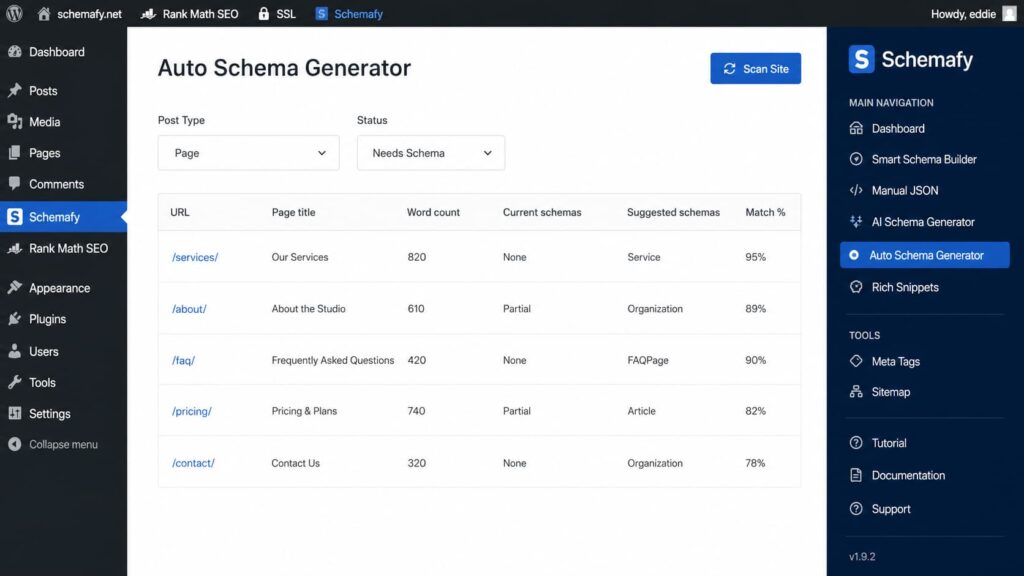The height and width of the screenshot is (576, 1024).
Task: Click the FAQPage suggested schema cell
Action: (648, 360)
